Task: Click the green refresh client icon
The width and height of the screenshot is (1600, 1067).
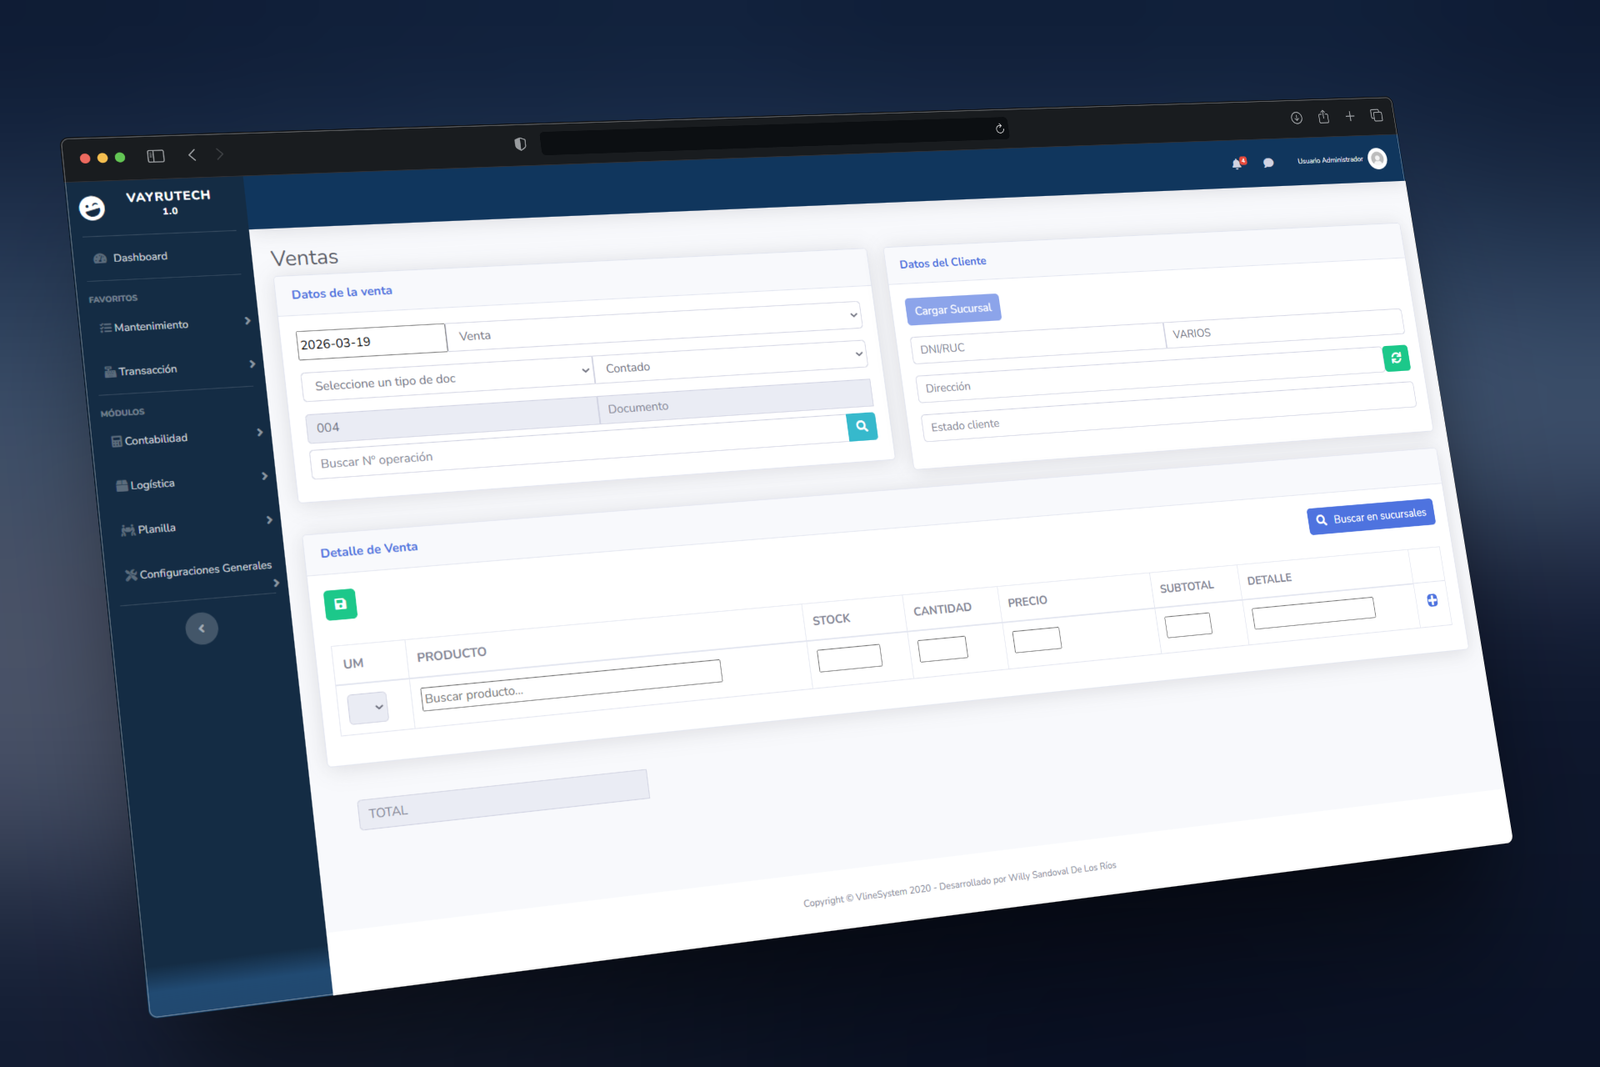Action: 1396,358
